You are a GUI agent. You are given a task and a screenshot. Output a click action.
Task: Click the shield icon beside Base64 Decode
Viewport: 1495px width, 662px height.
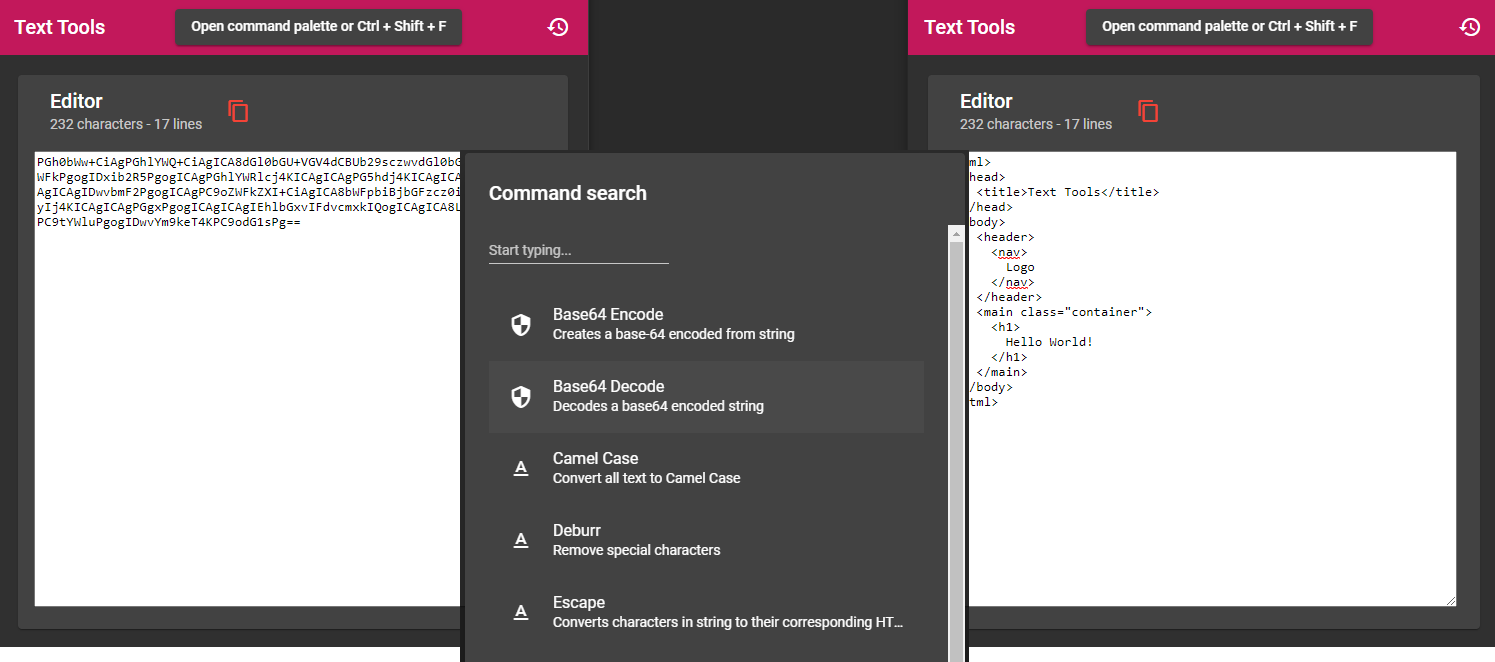(521, 396)
